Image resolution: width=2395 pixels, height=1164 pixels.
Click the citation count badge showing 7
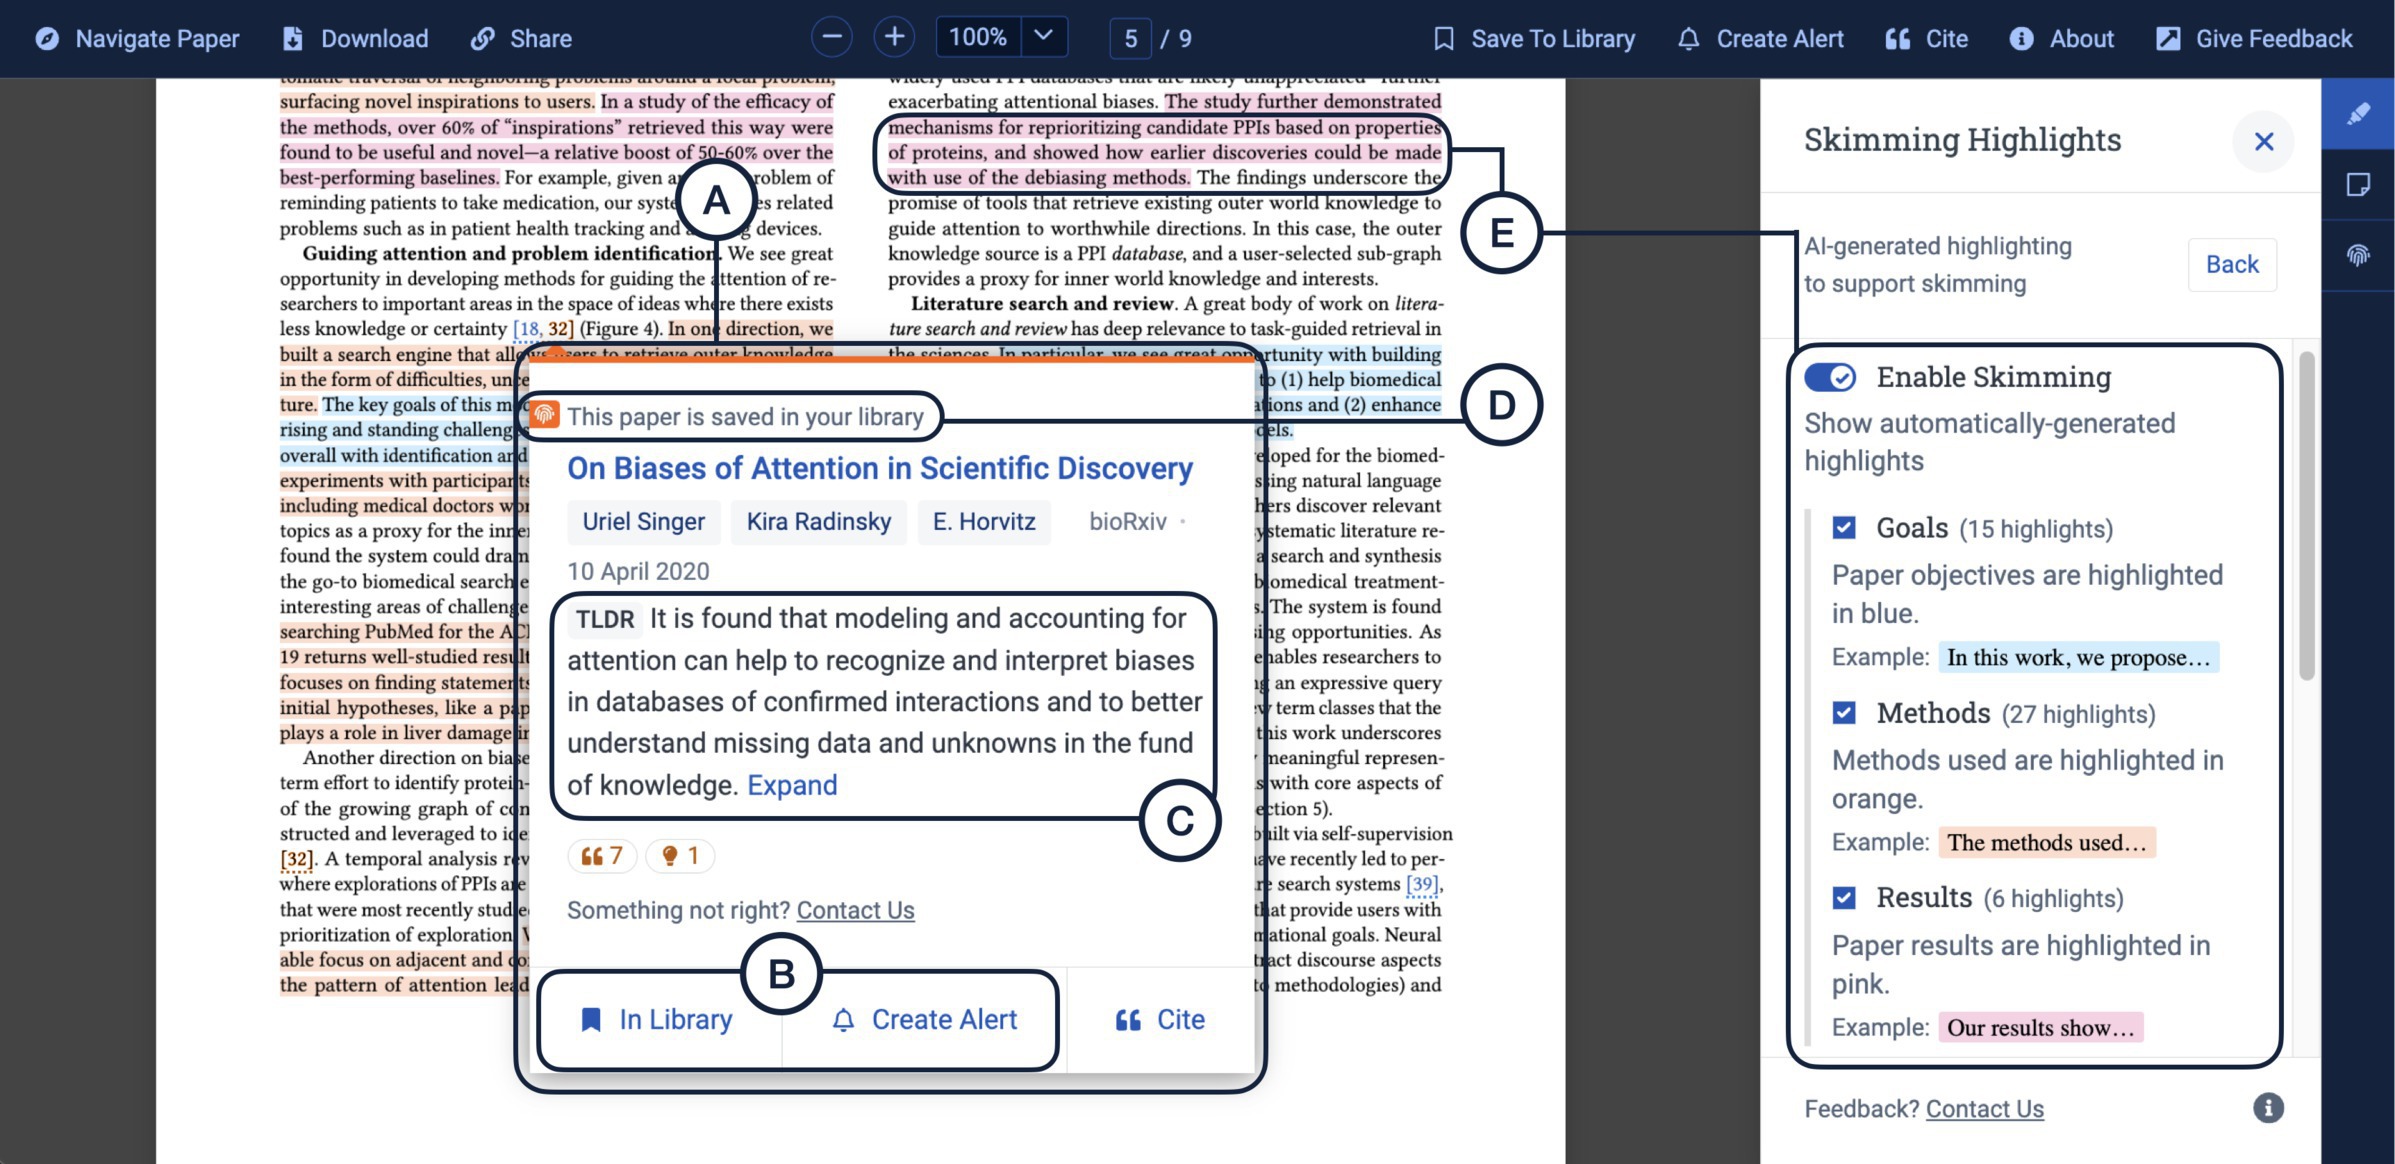tap(602, 856)
